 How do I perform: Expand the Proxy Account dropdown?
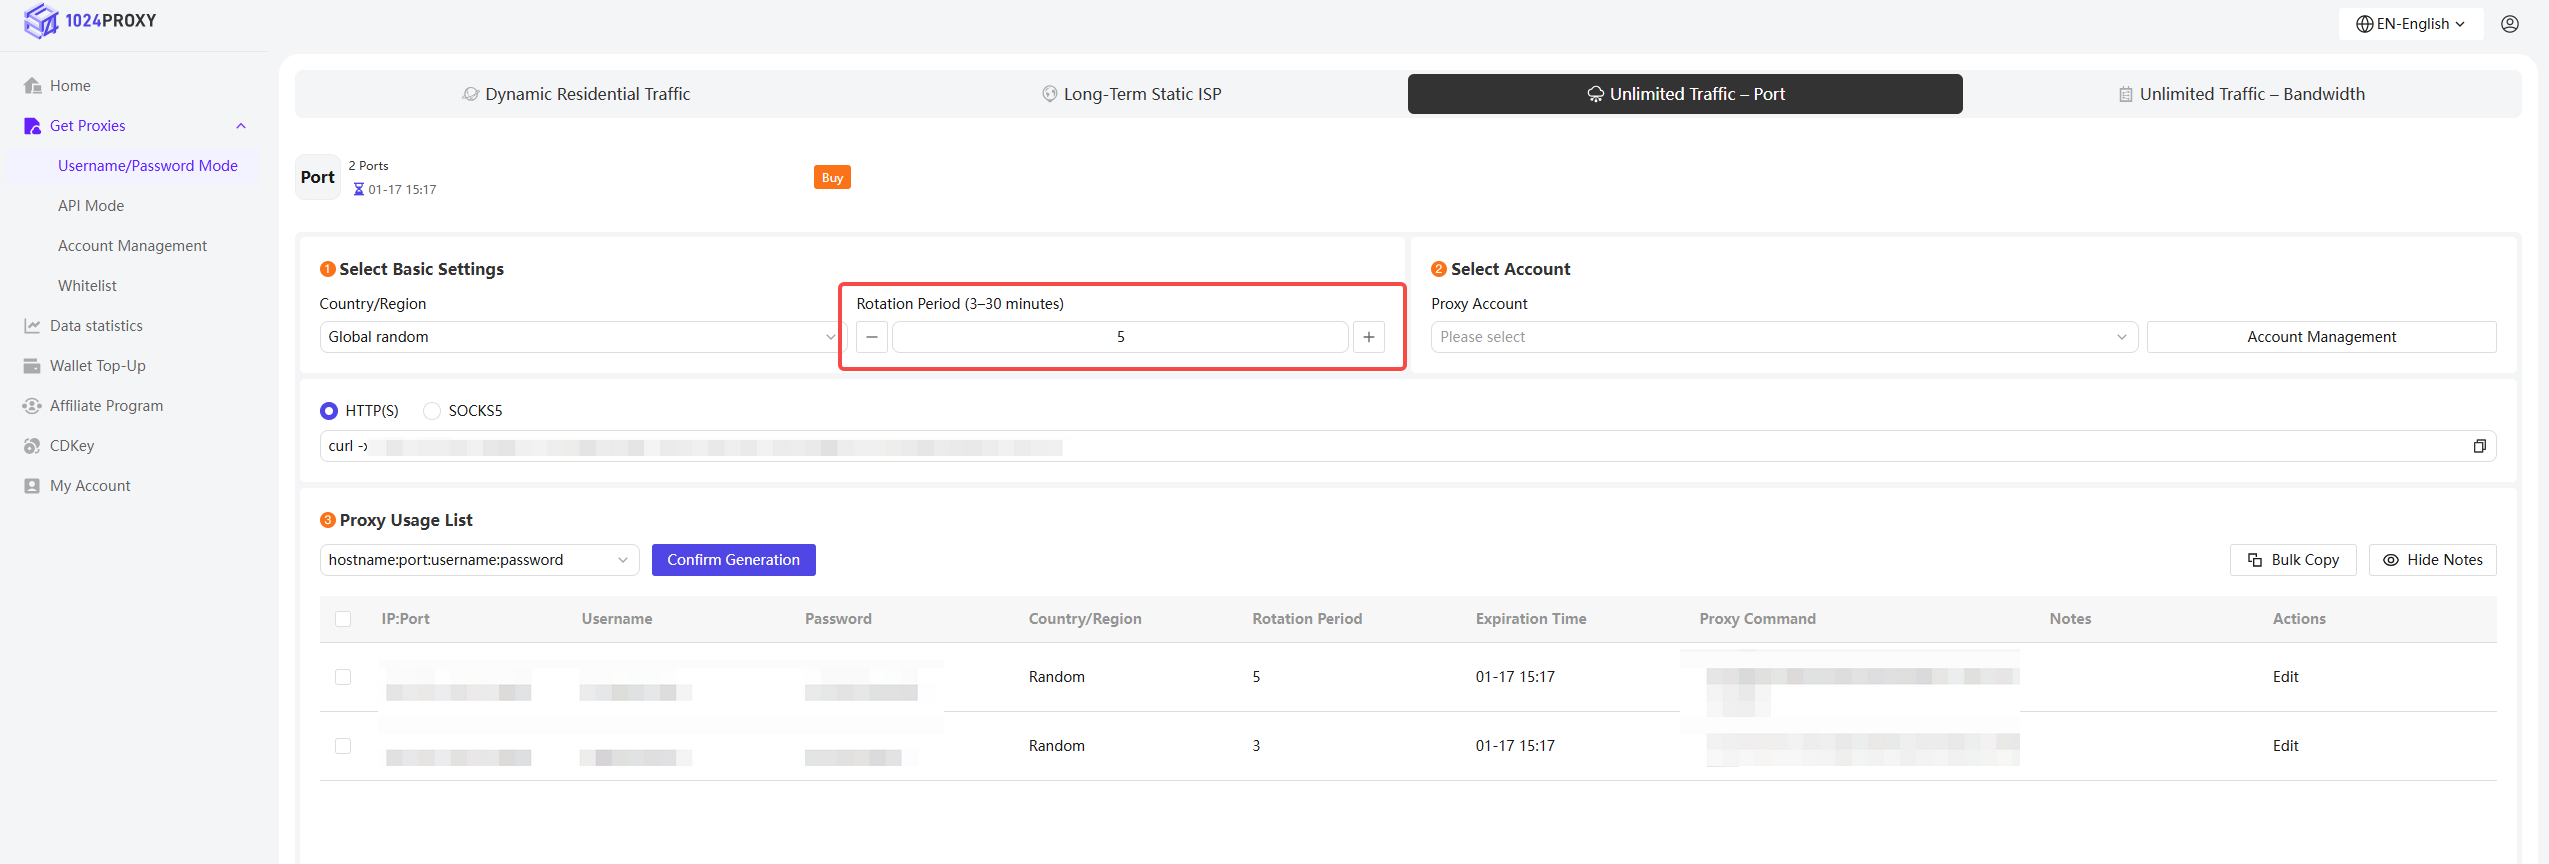click(x=1783, y=337)
